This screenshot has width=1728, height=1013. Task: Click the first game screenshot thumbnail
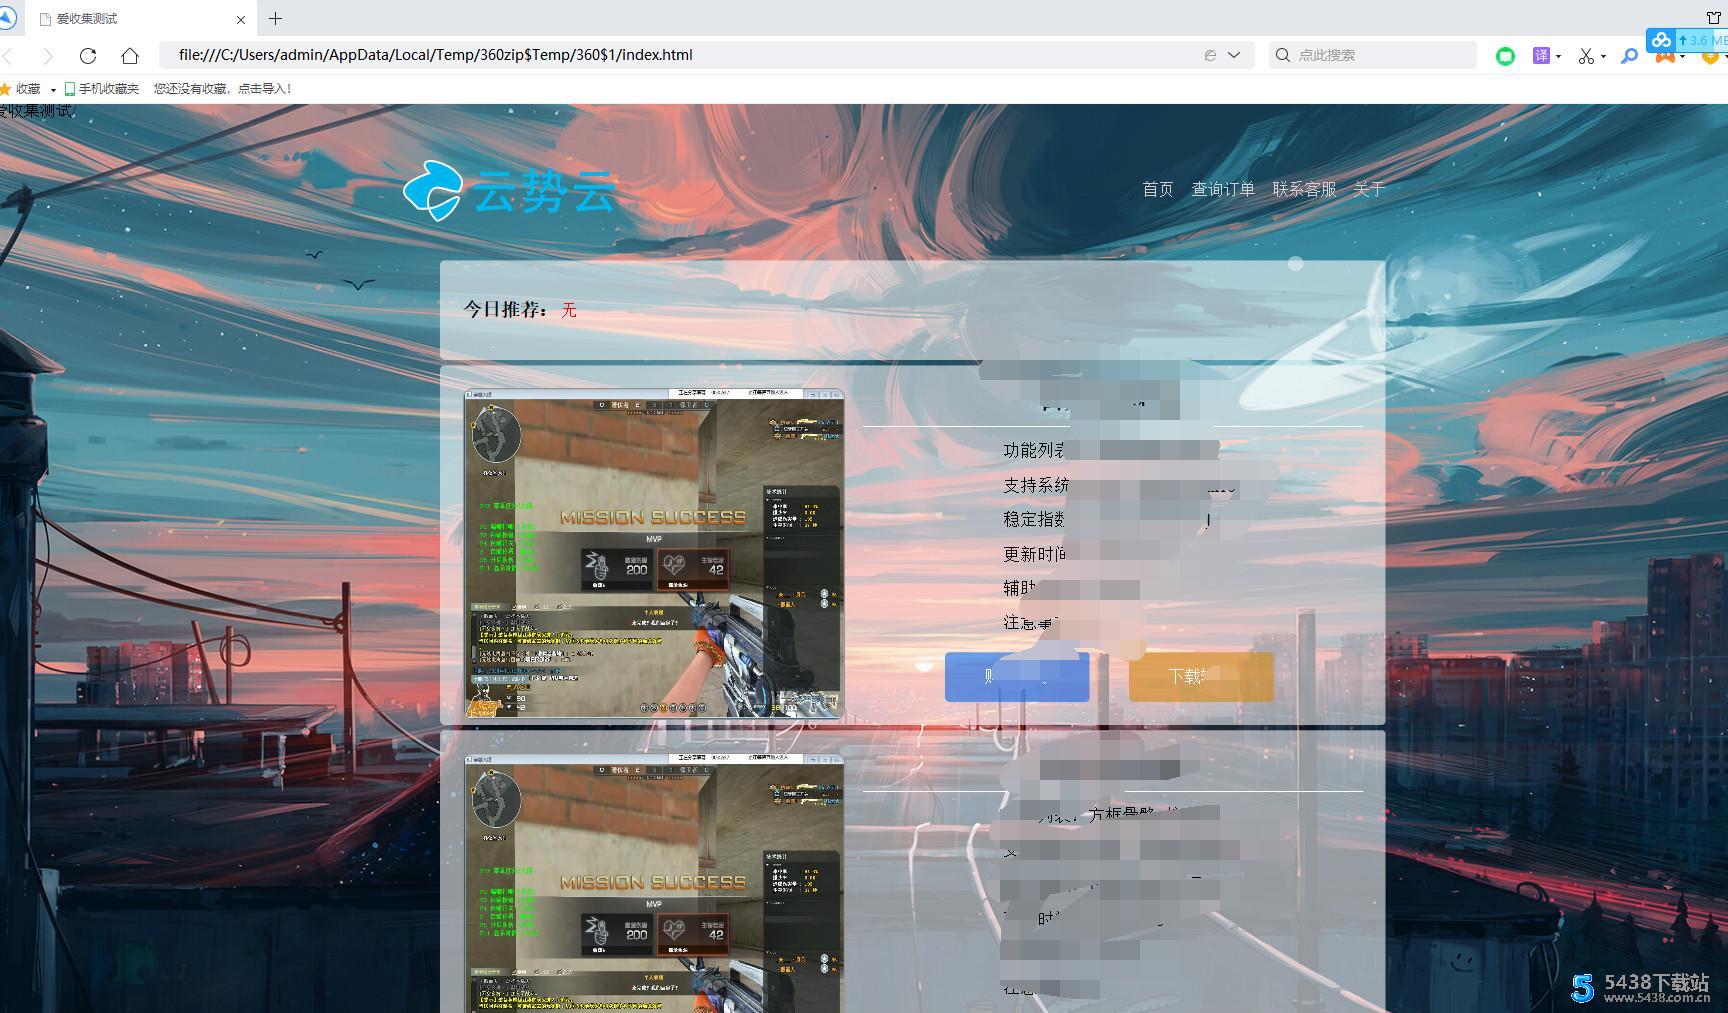pos(654,553)
